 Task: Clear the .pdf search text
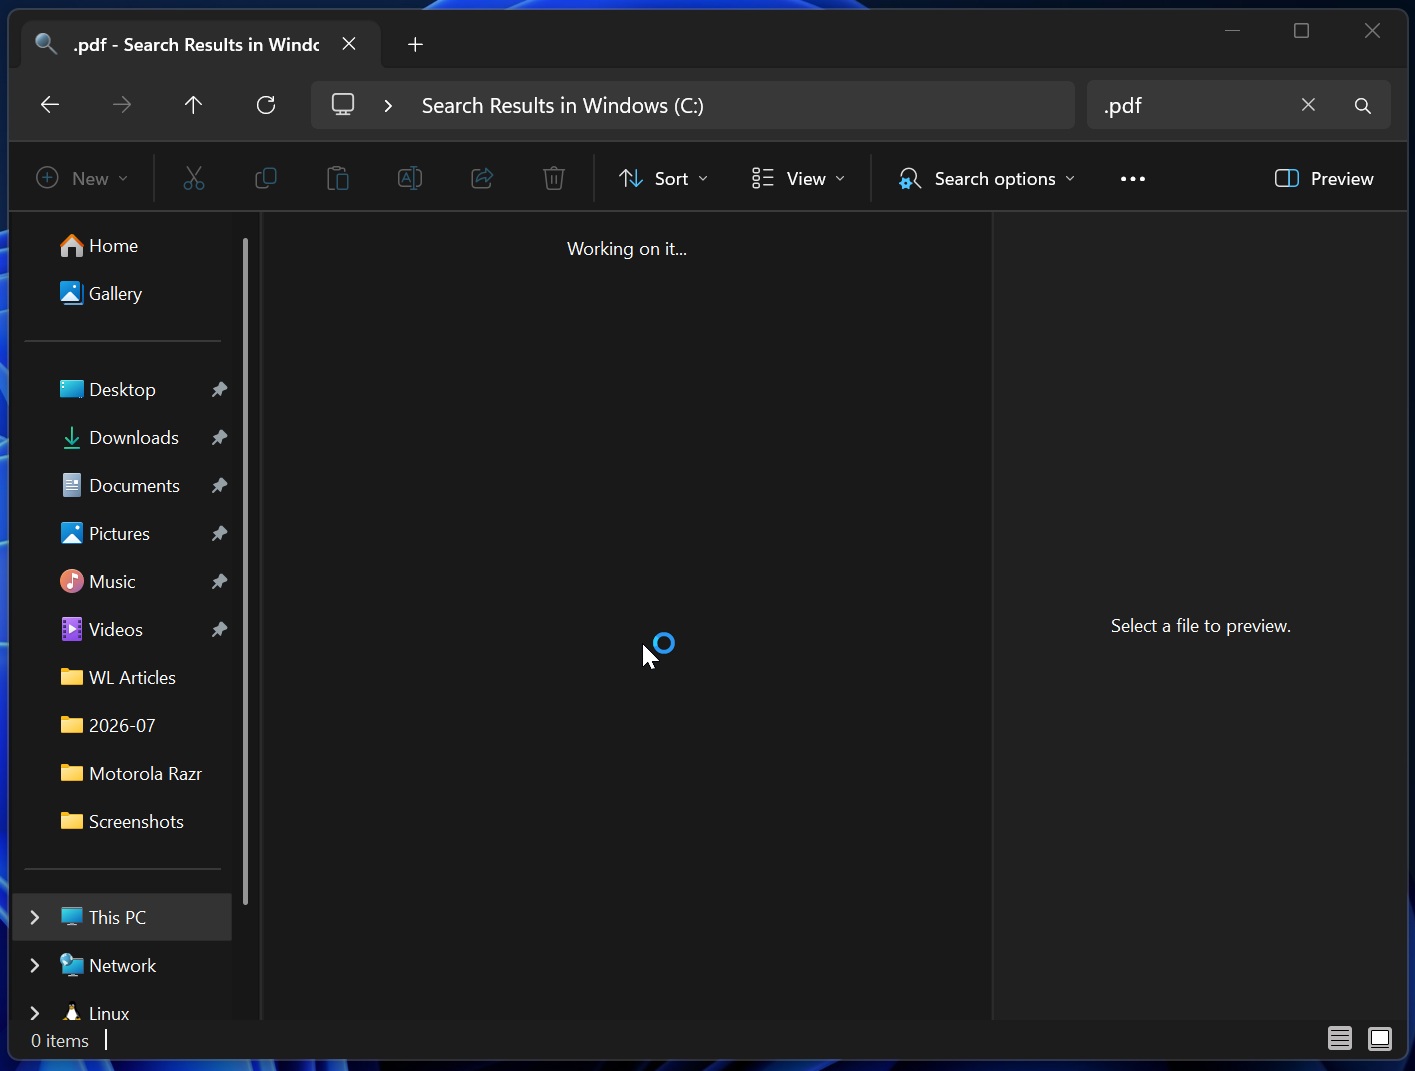click(x=1308, y=105)
